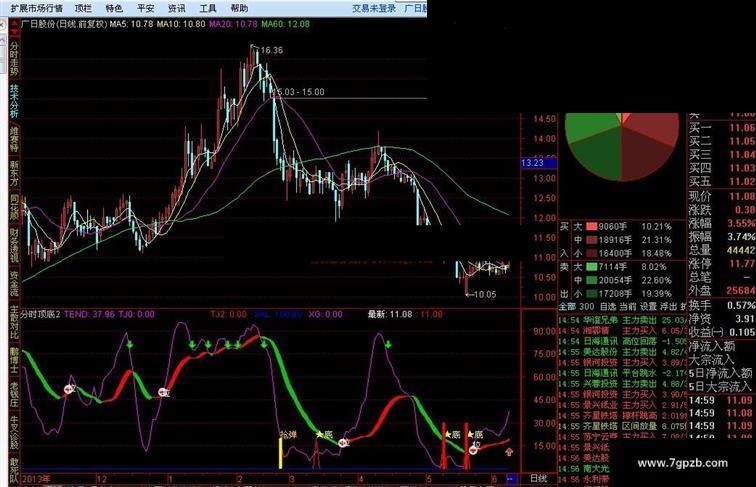Click the 浮出 button in alert list
The height and width of the screenshot is (487, 756).
click(669, 306)
